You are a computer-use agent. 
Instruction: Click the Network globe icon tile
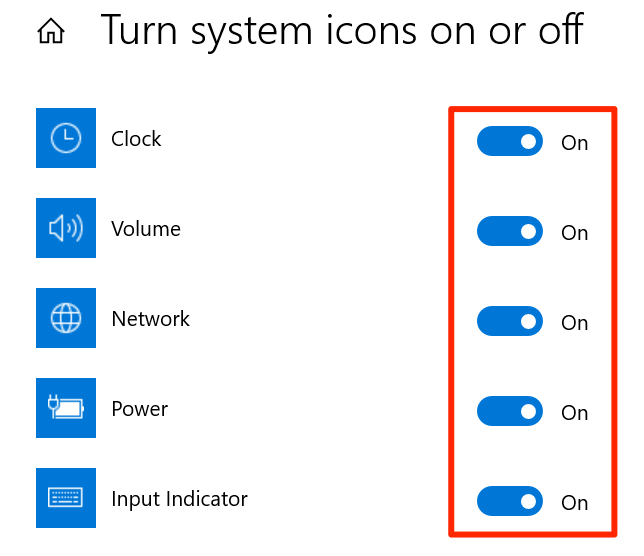[x=66, y=318]
